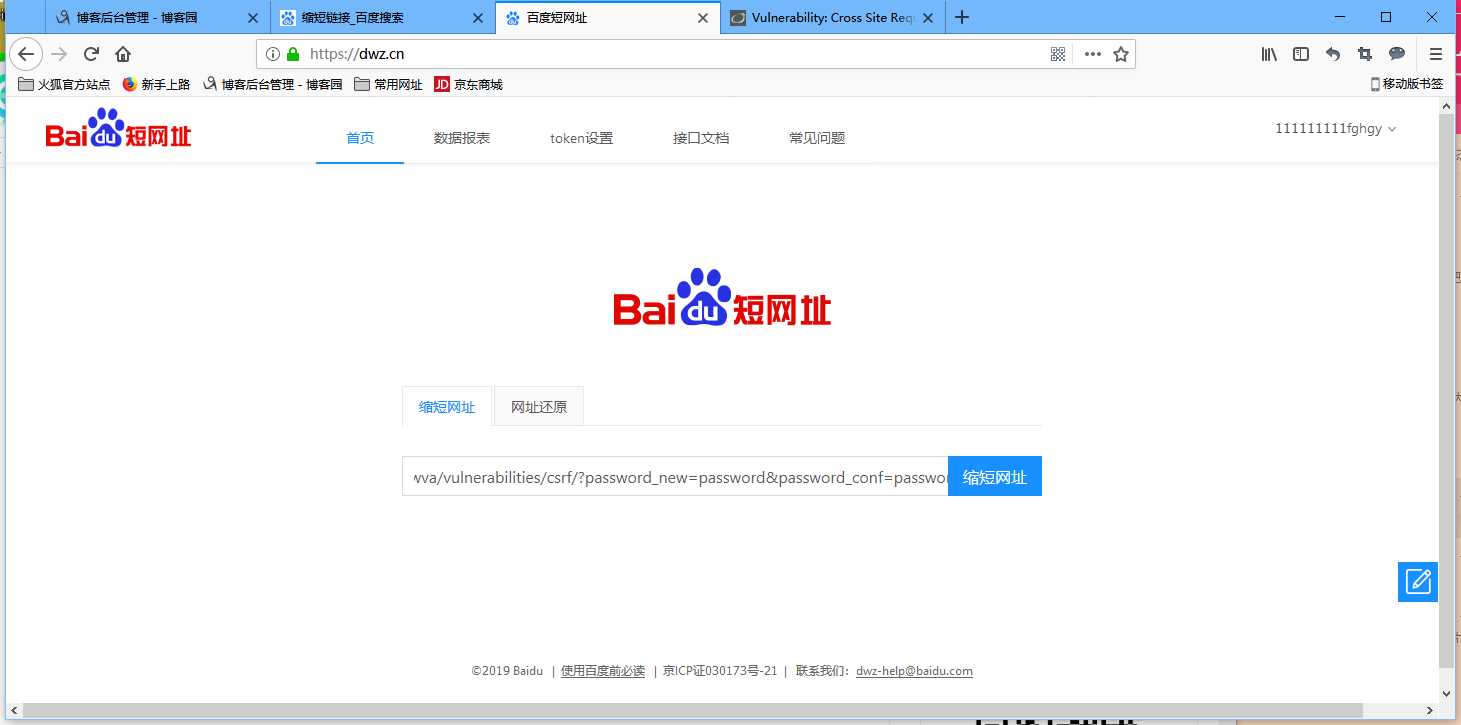Click the browser forward arrow
Viewport: 1461px width, 725px height.
pos(60,54)
